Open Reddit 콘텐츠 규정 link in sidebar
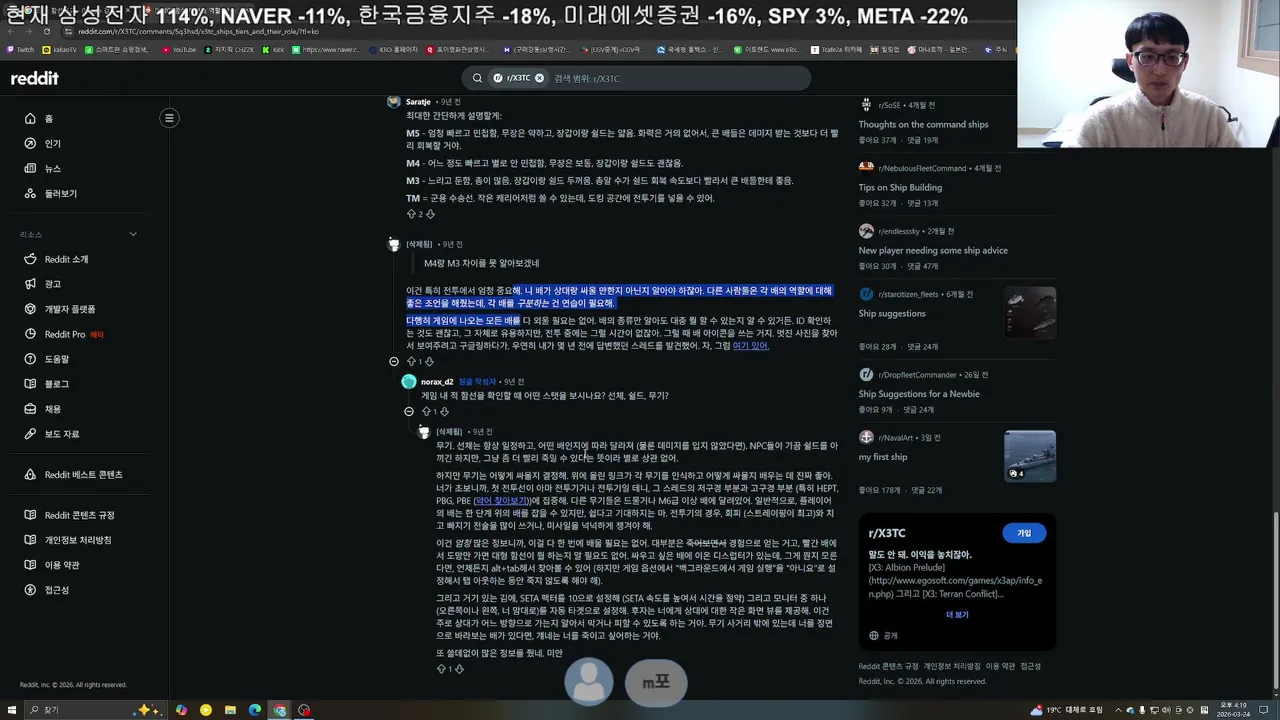 [x=80, y=515]
